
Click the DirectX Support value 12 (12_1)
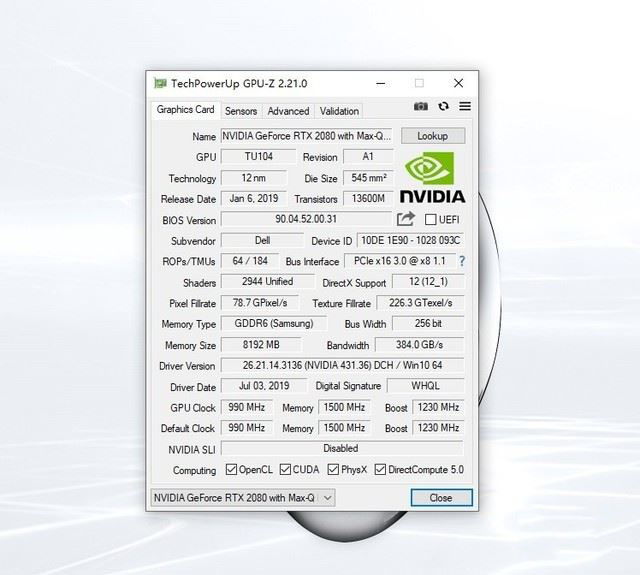[428, 282]
